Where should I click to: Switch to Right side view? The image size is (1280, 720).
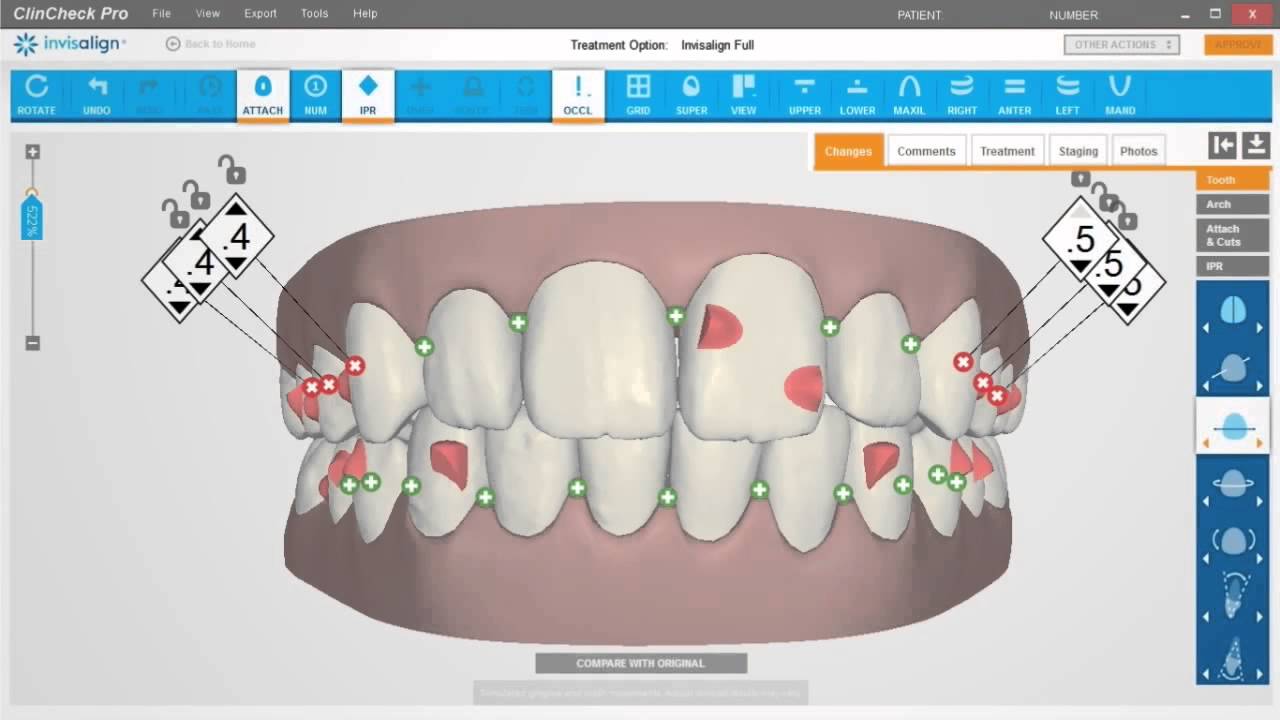[962, 96]
